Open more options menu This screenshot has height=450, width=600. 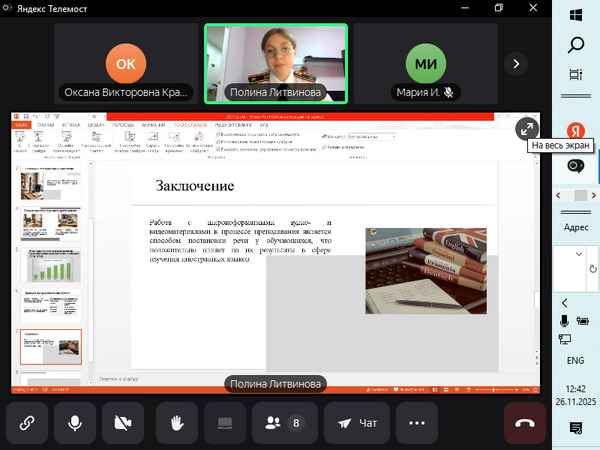[x=417, y=423]
